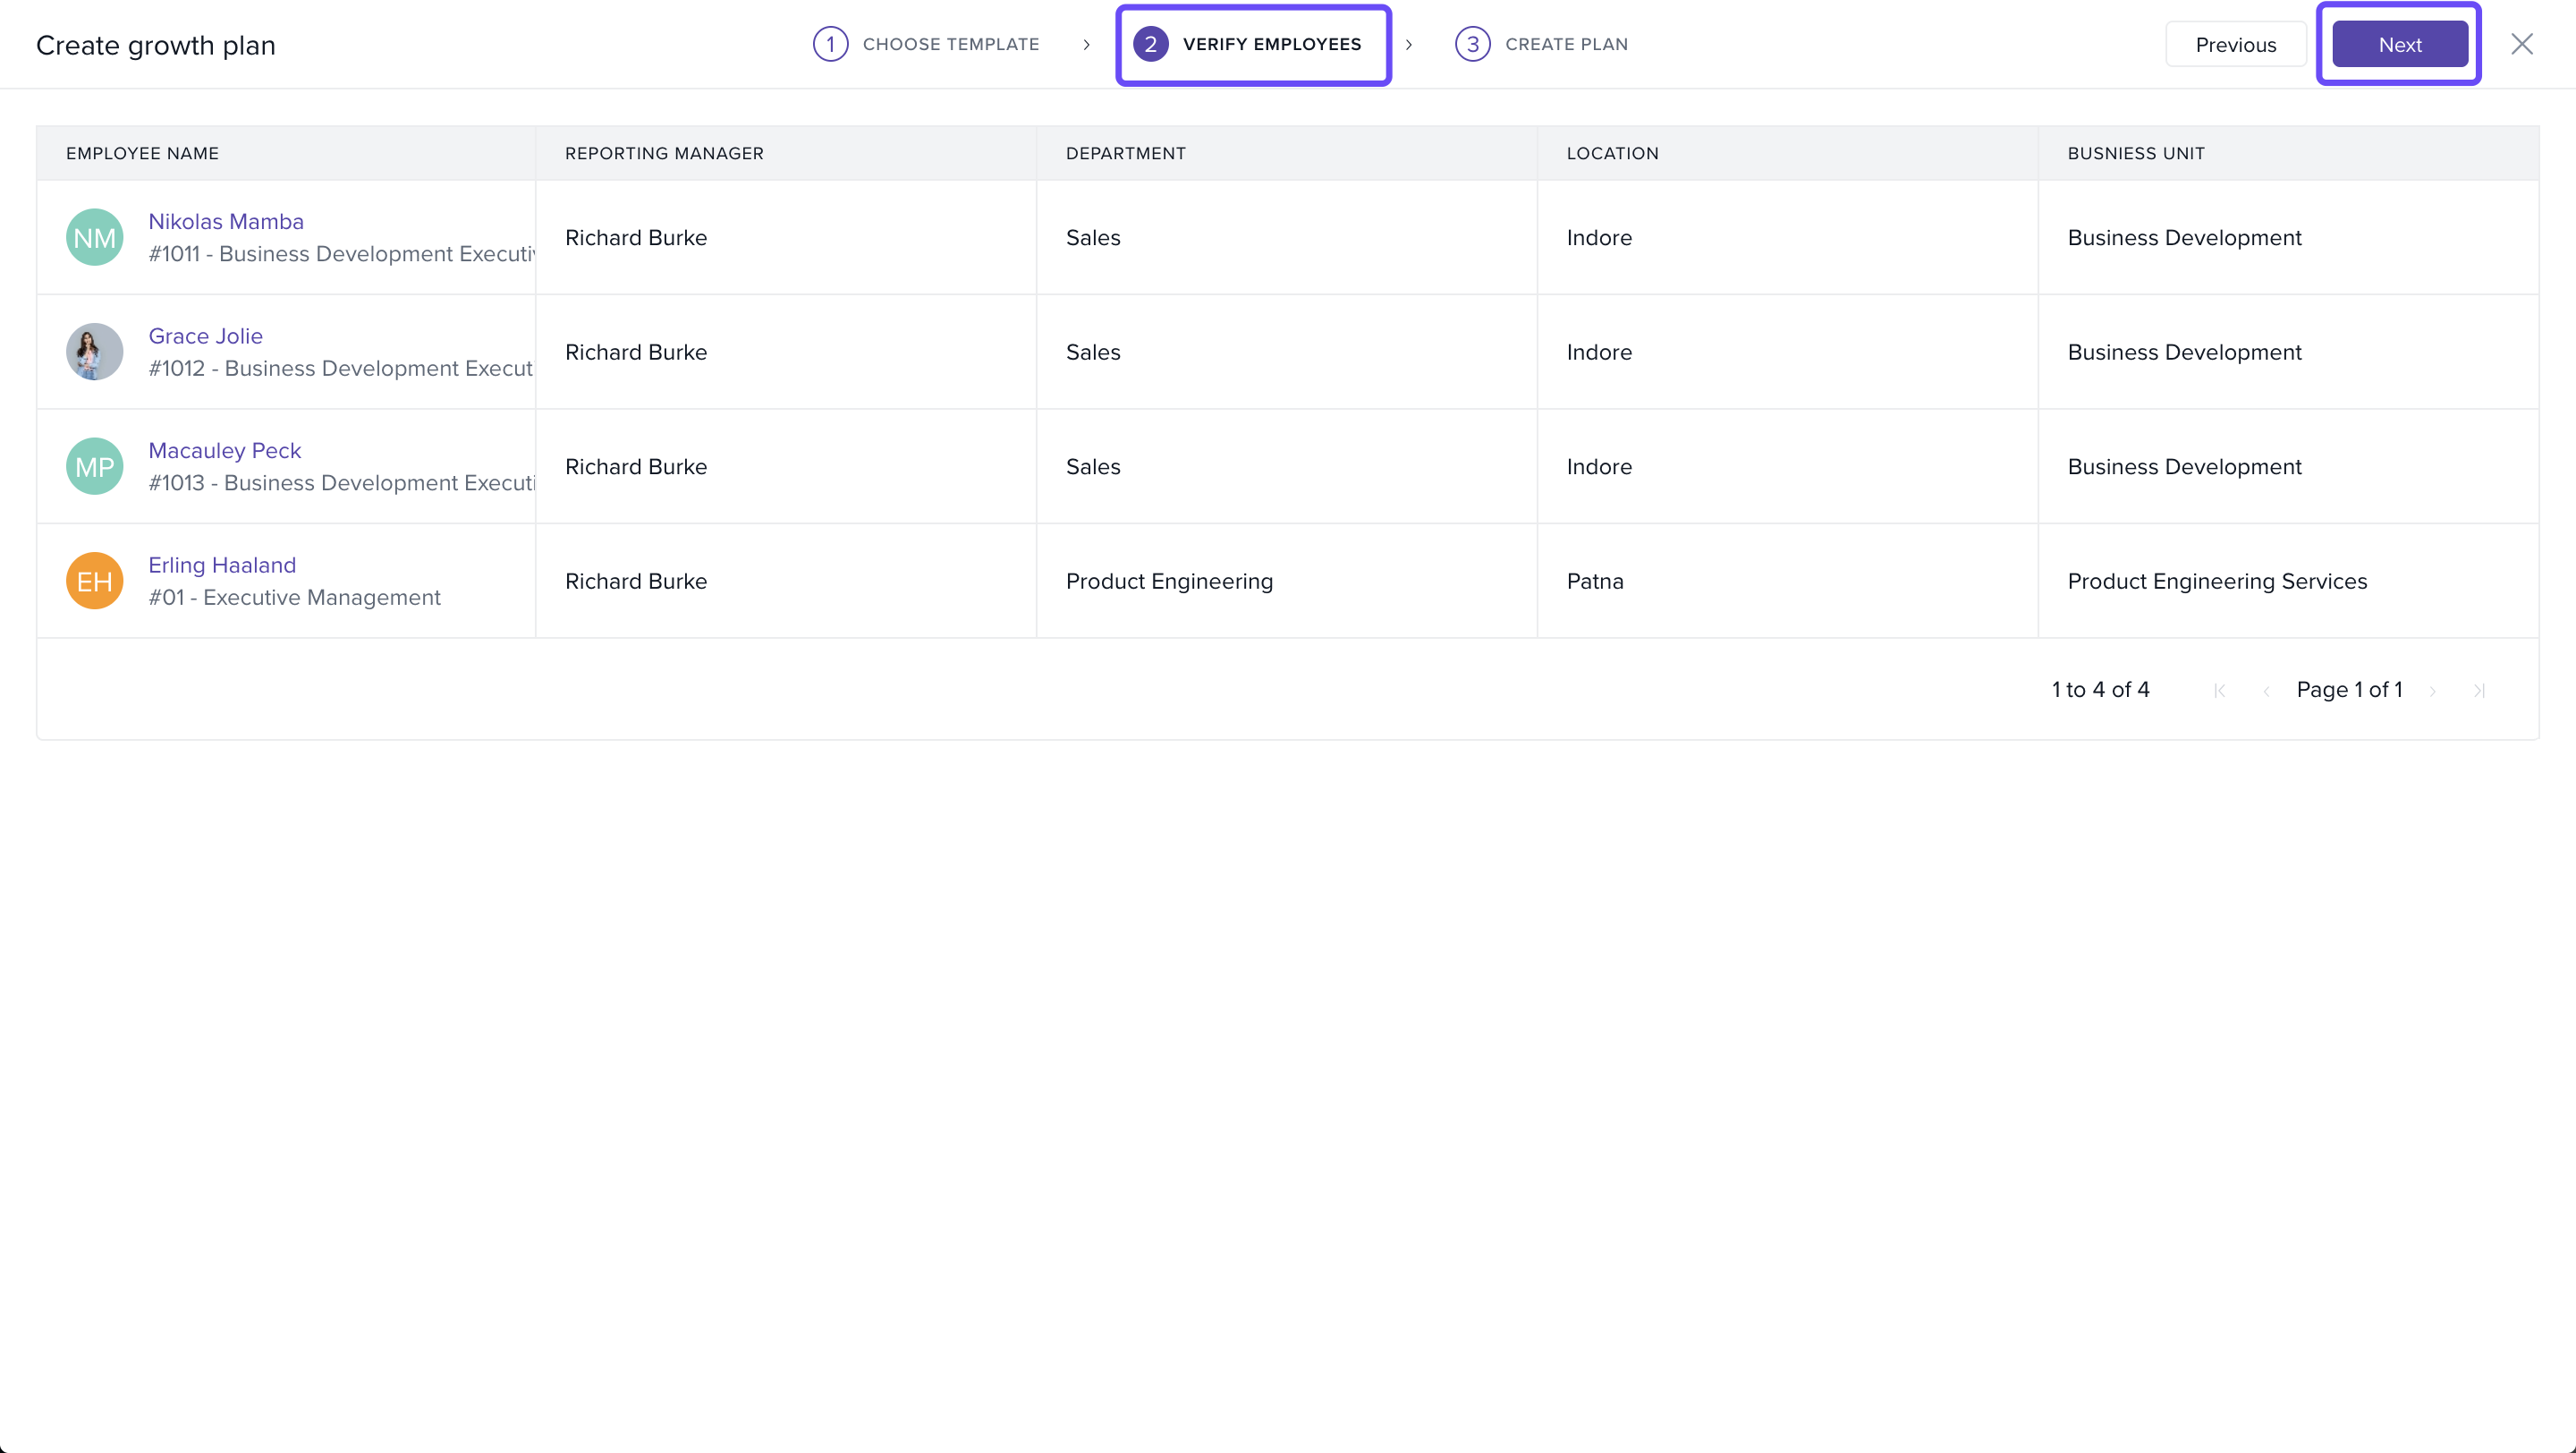Viewport: 2576px width, 1453px height.
Task: Open Erling Haaland's profile link
Action: (222, 565)
